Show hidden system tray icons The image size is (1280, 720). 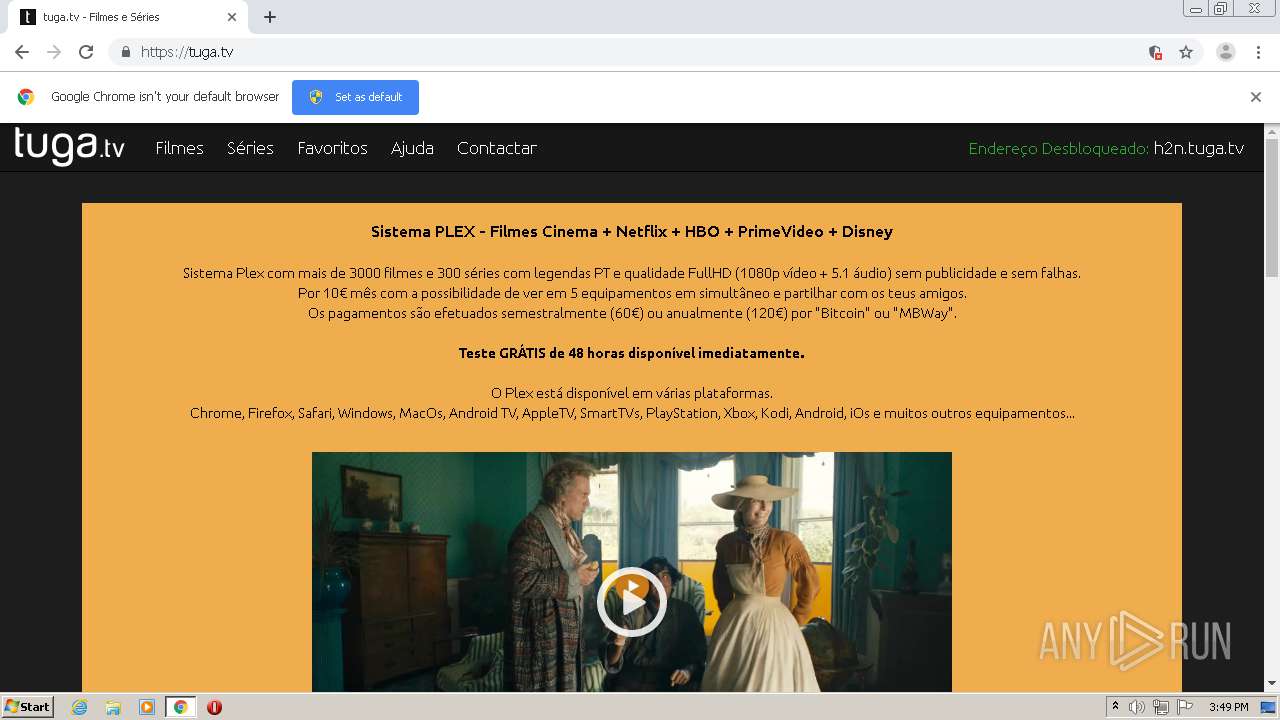1115,706
